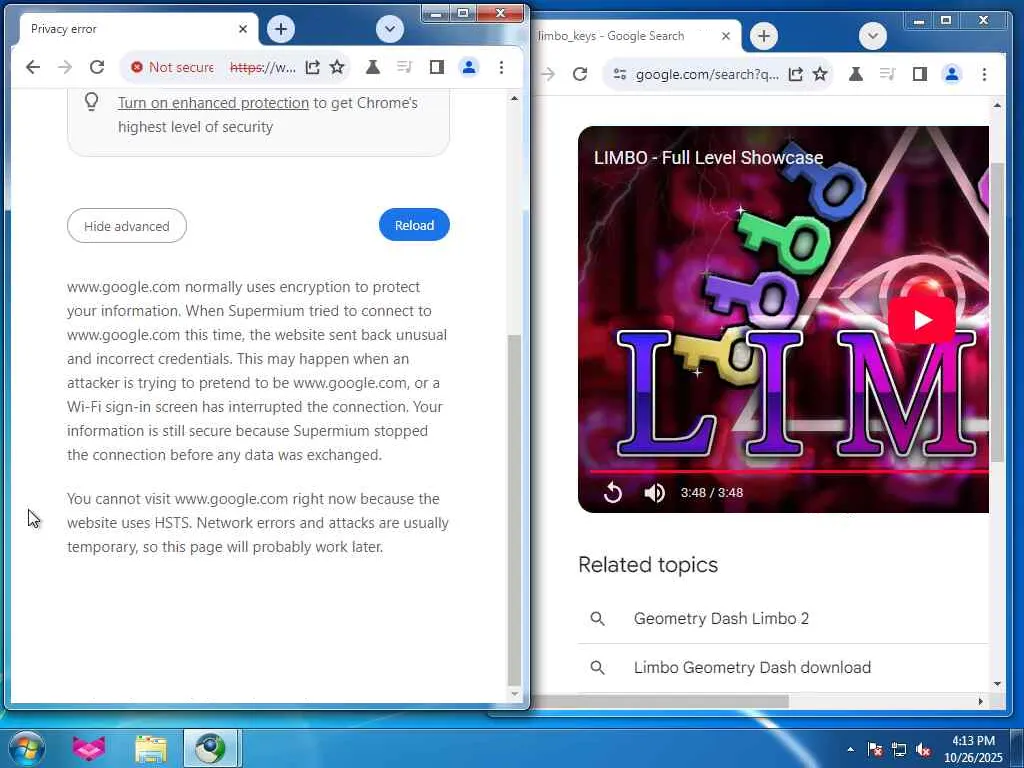Open Action Center flag in tray

tap(875, 749)
